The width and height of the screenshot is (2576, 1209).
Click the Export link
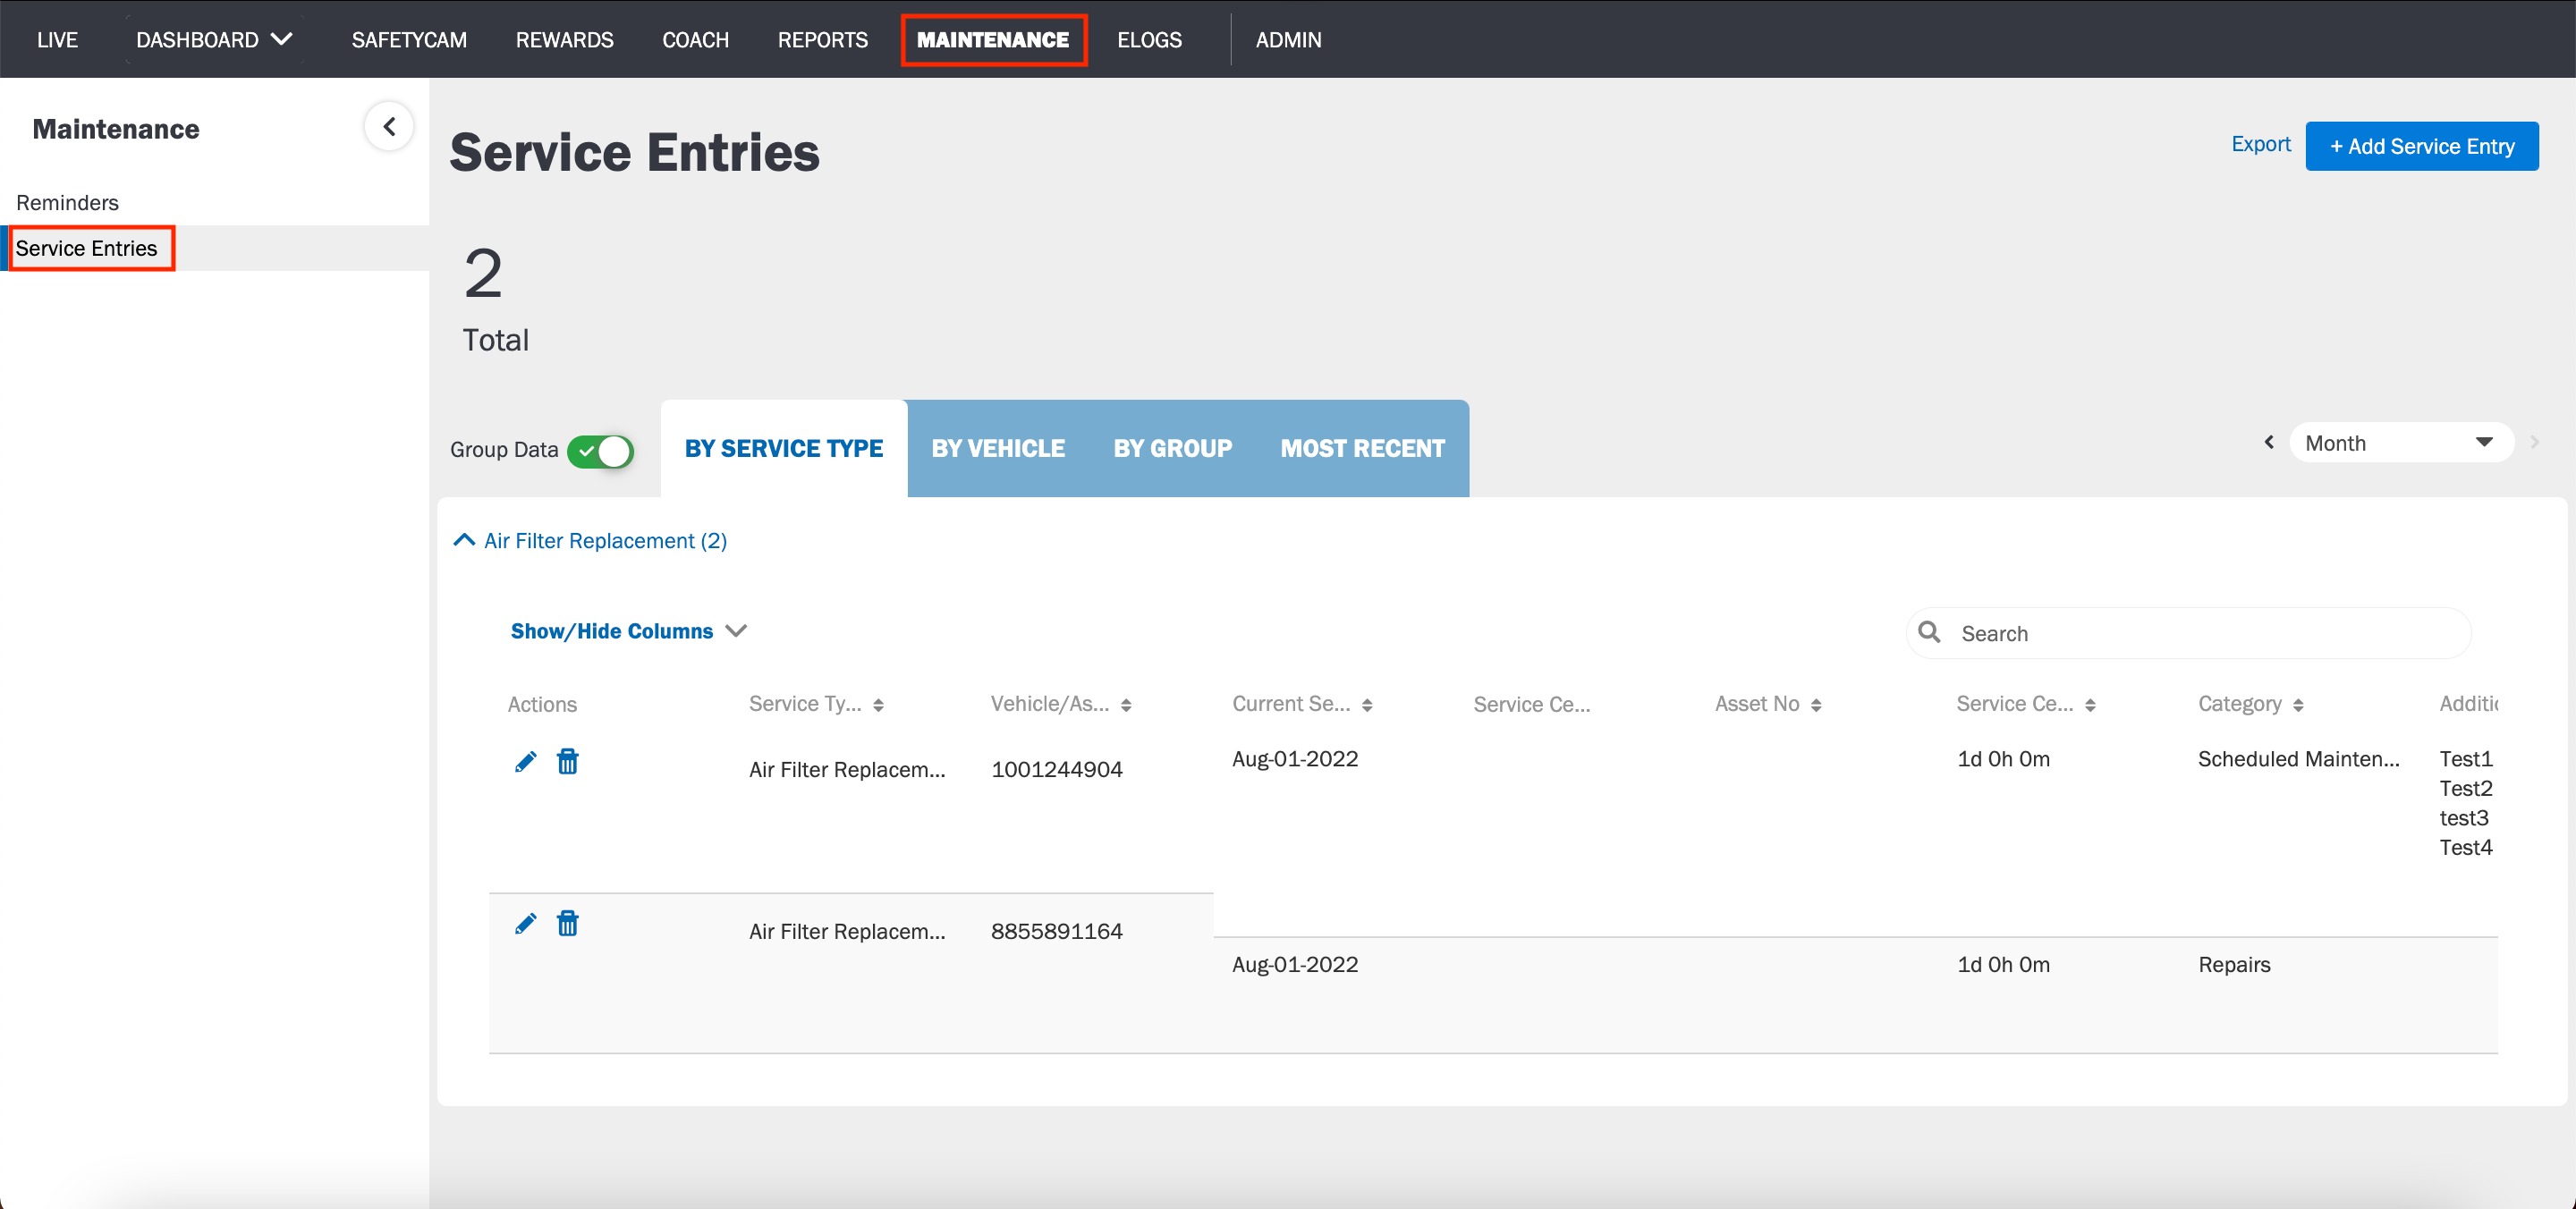(2260, 143)
